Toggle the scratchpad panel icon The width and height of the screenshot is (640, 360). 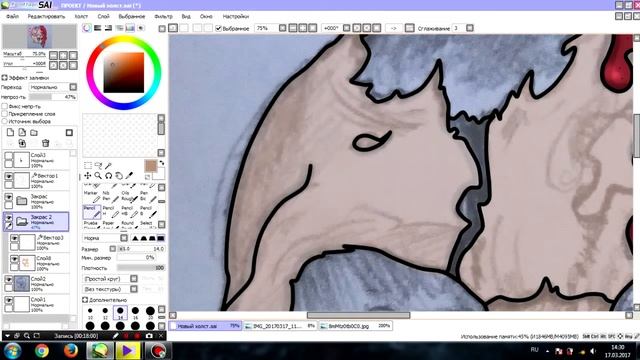coord(141,28)
